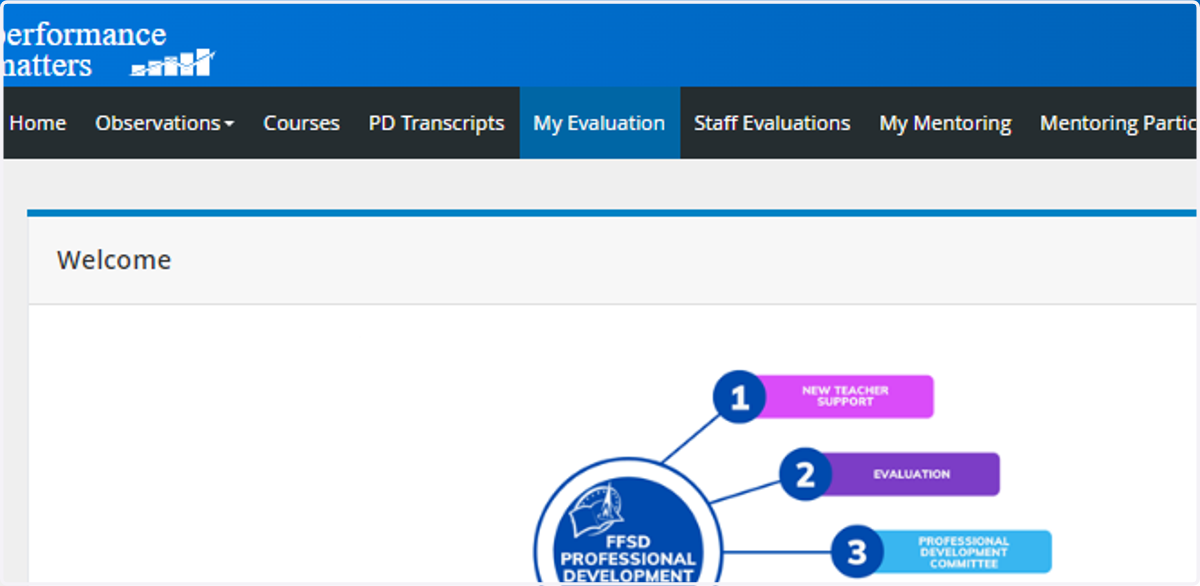The height and width of the screenshot is (586, 1200).
Task: Click the number 1 circle
Action: [x=739, y=399]
